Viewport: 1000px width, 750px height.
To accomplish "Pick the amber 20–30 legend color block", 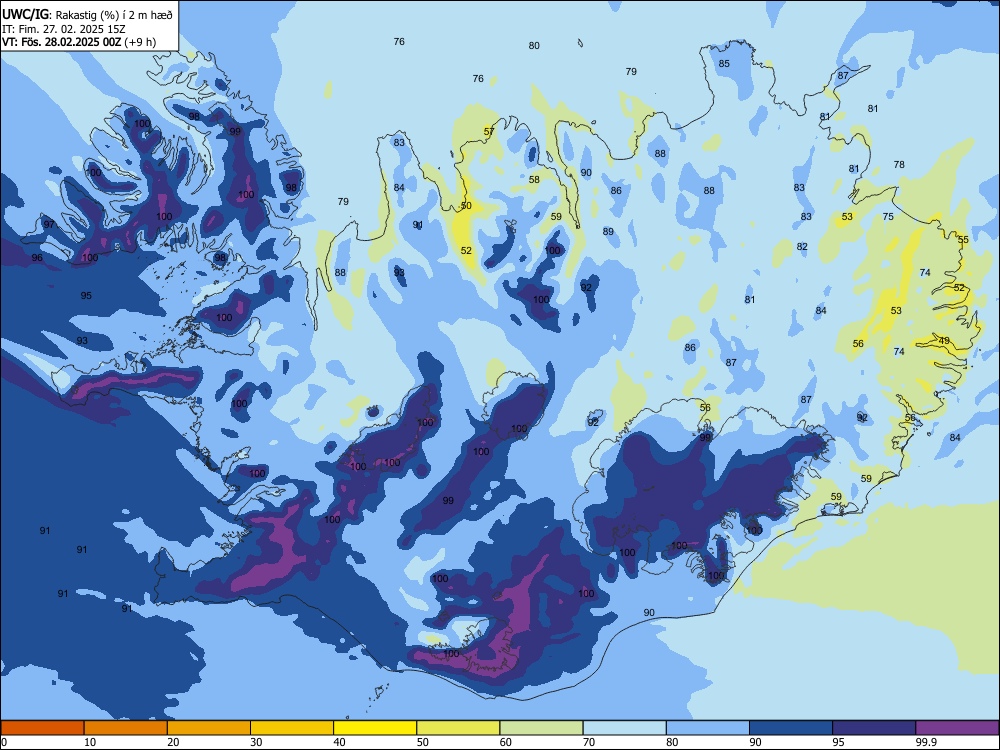I will [x=209, y=728].
